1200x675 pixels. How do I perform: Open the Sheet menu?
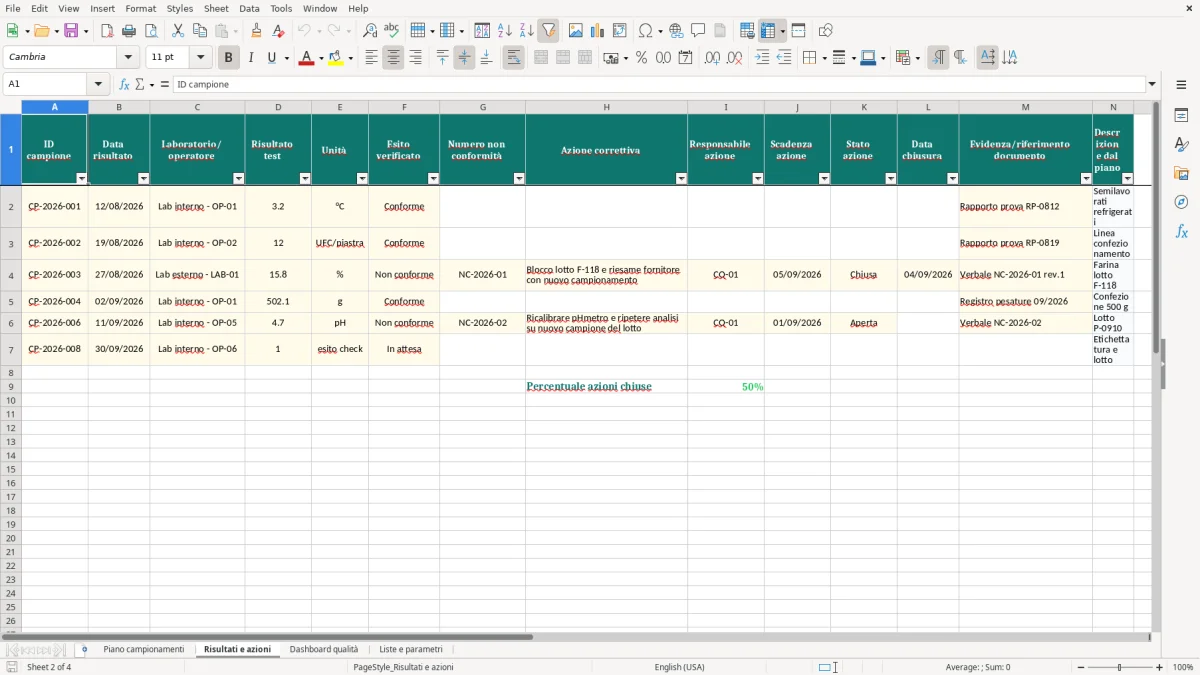coord(216,8)
